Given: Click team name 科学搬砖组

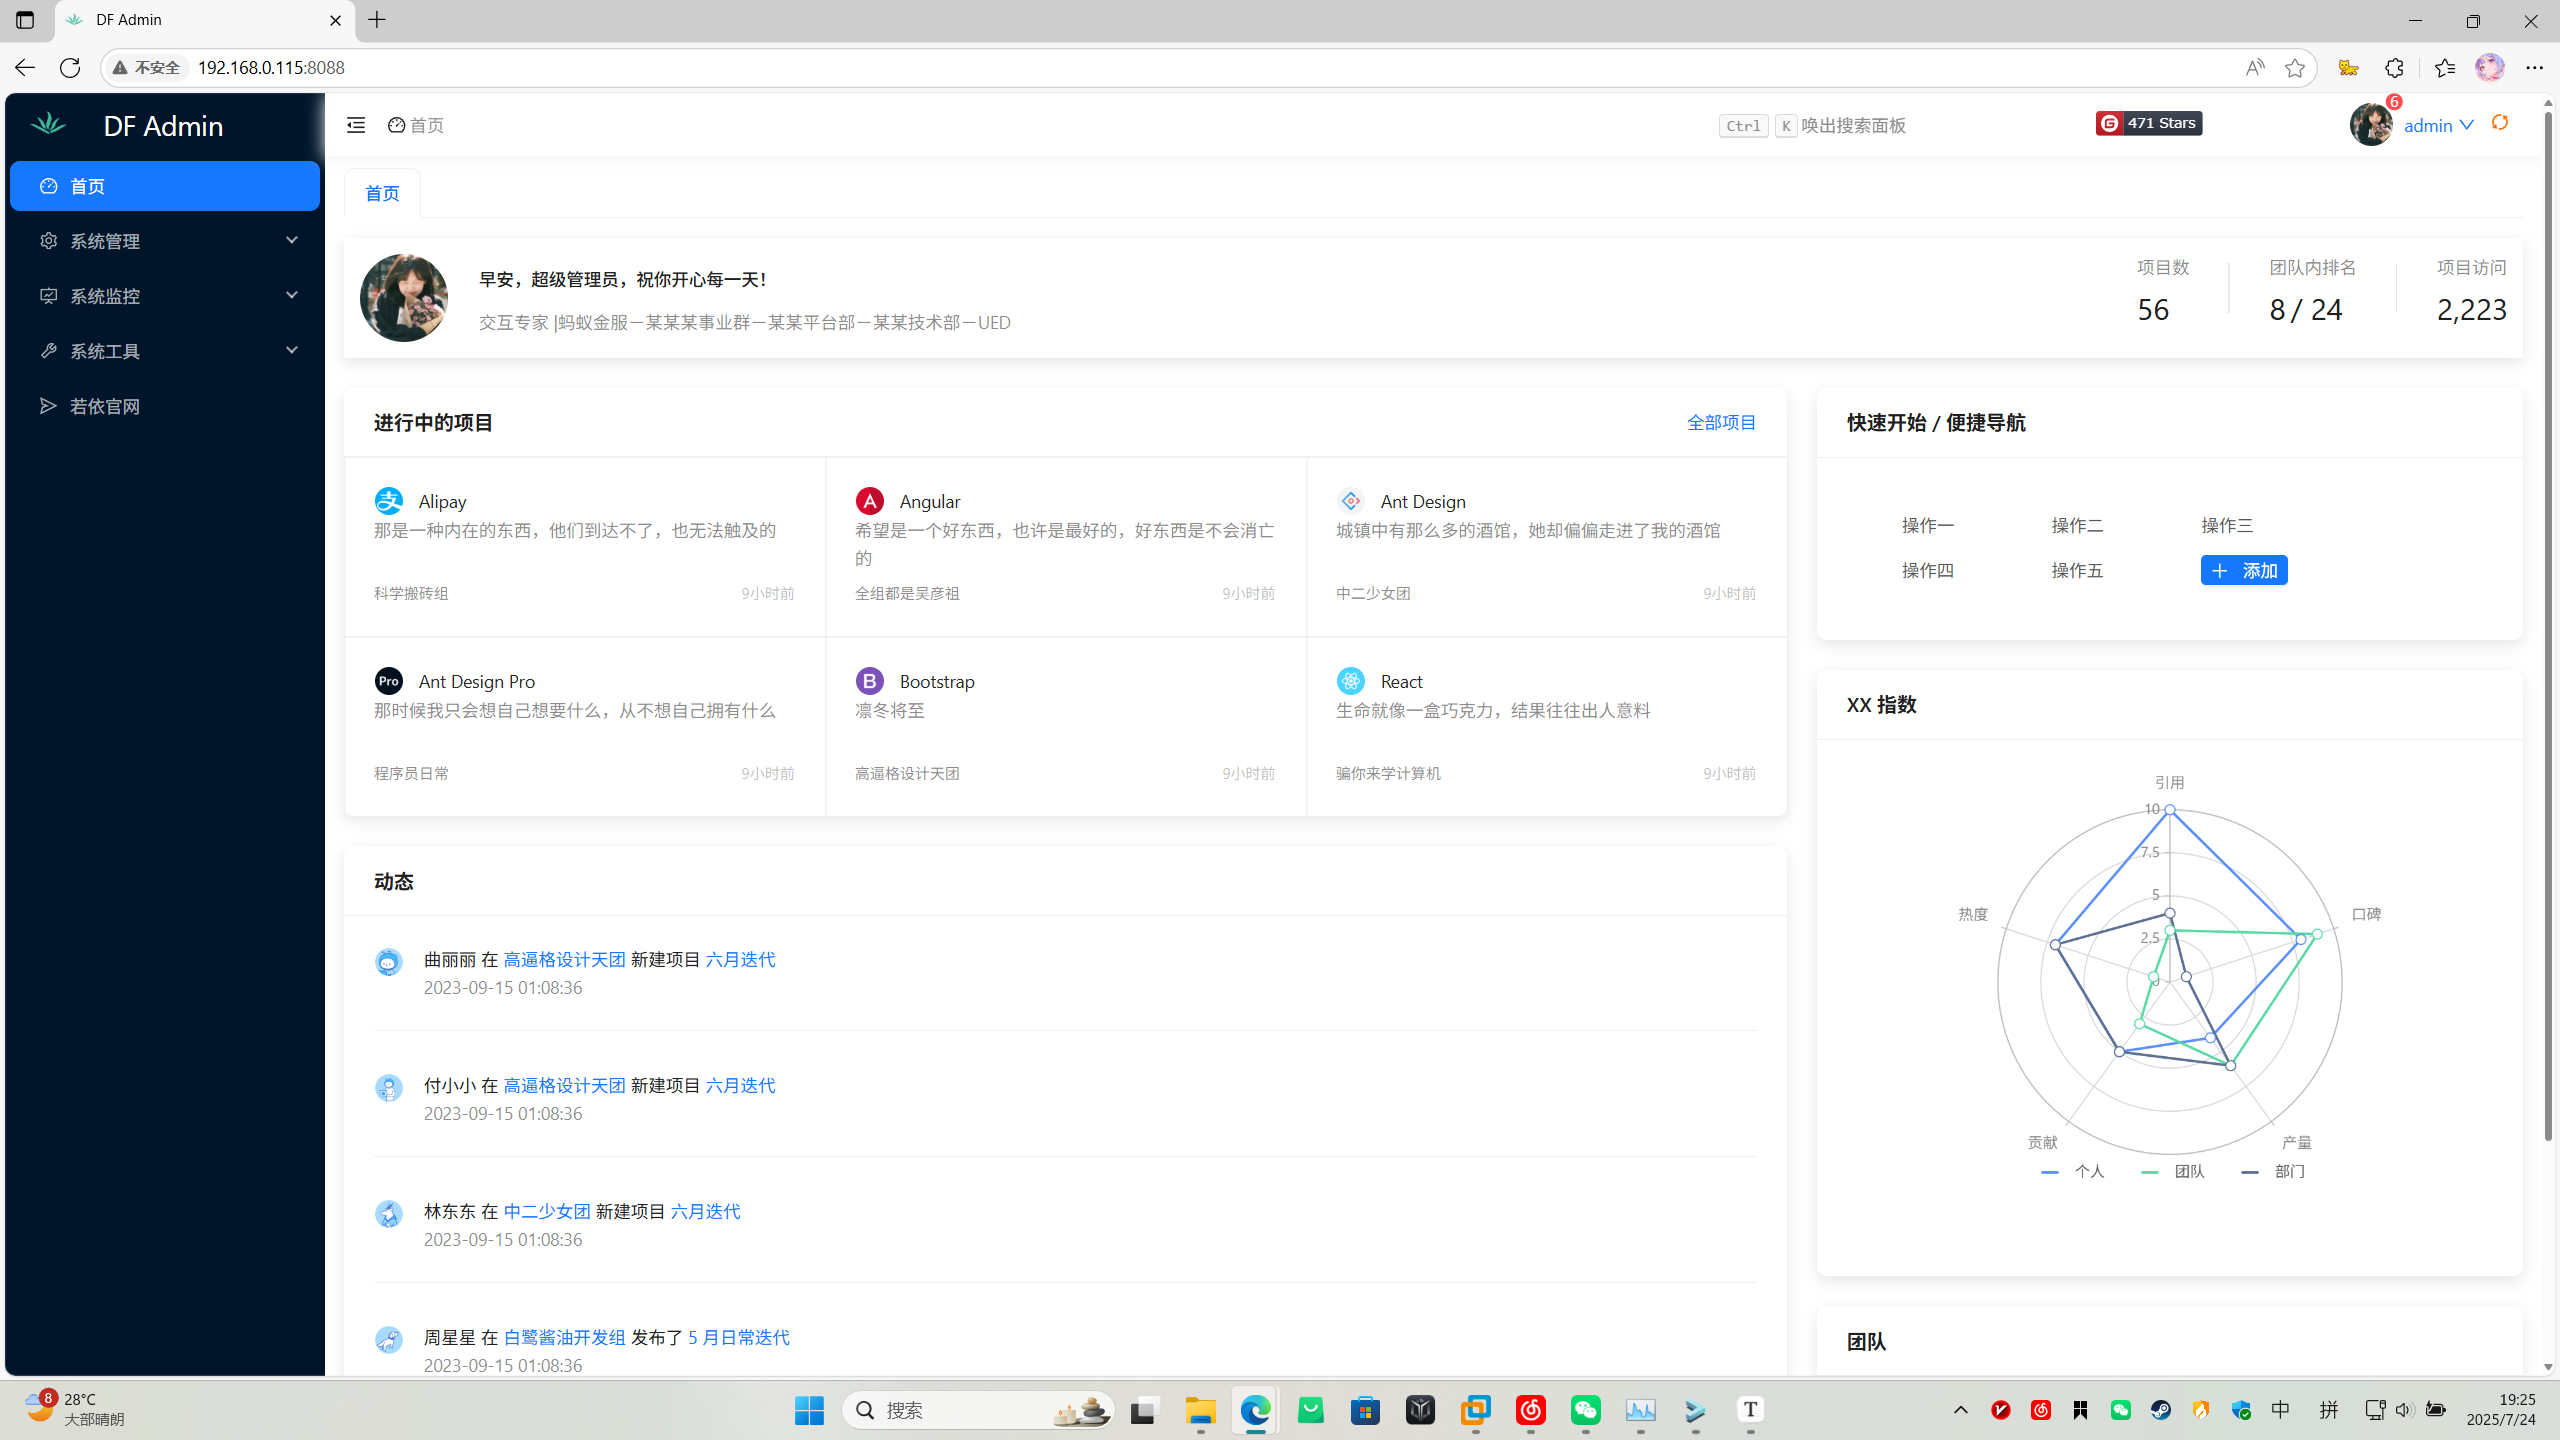Looking at the screenshot, I should point(411,593).
